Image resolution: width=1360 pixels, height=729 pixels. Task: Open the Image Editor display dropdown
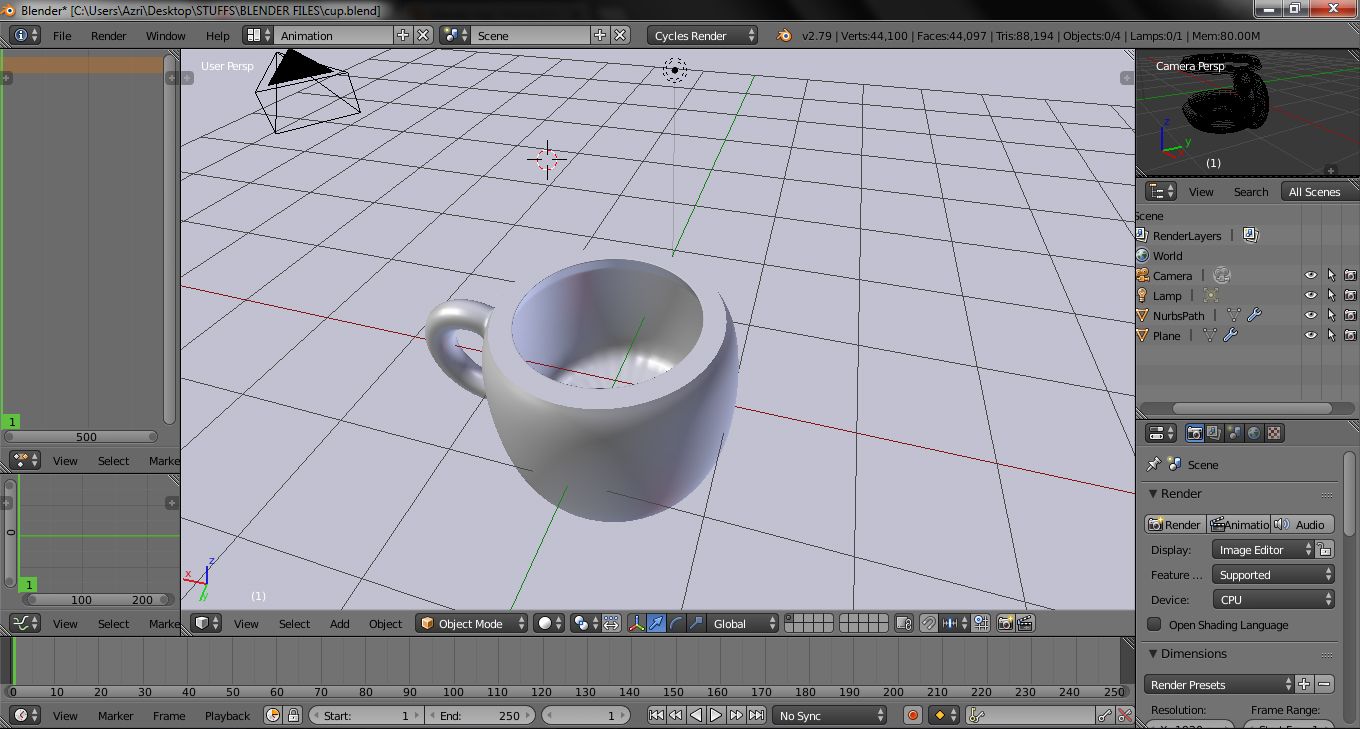click(x=1263, y=549)
